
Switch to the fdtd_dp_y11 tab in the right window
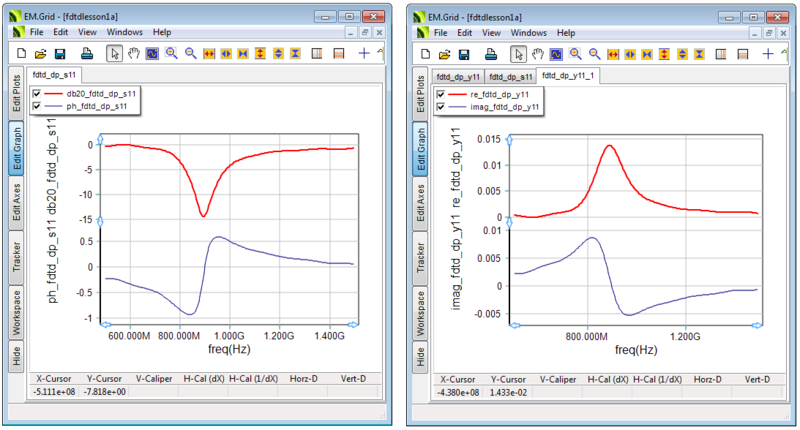click(461, 76)
